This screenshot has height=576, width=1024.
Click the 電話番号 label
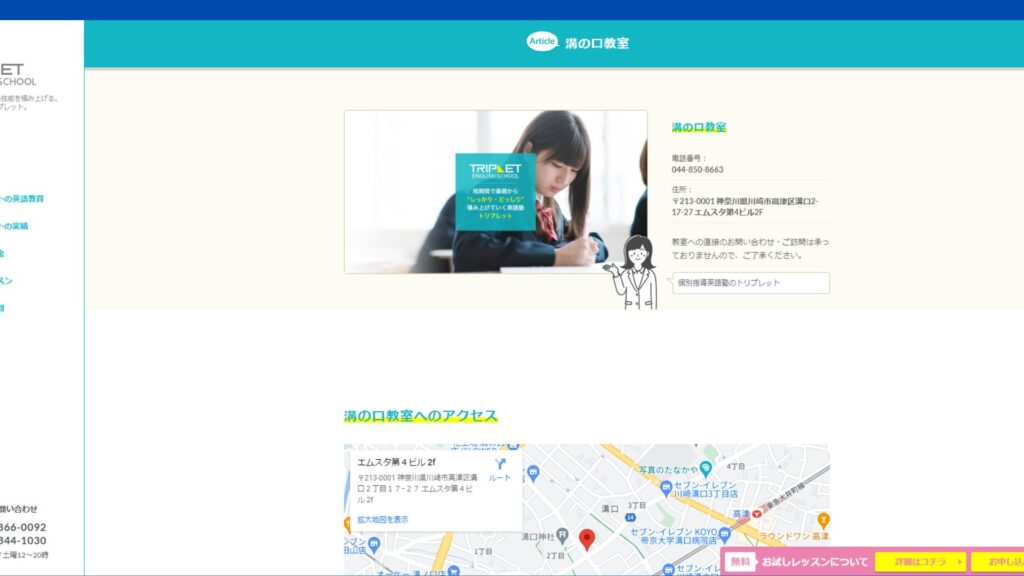click(x=688, y=158)
